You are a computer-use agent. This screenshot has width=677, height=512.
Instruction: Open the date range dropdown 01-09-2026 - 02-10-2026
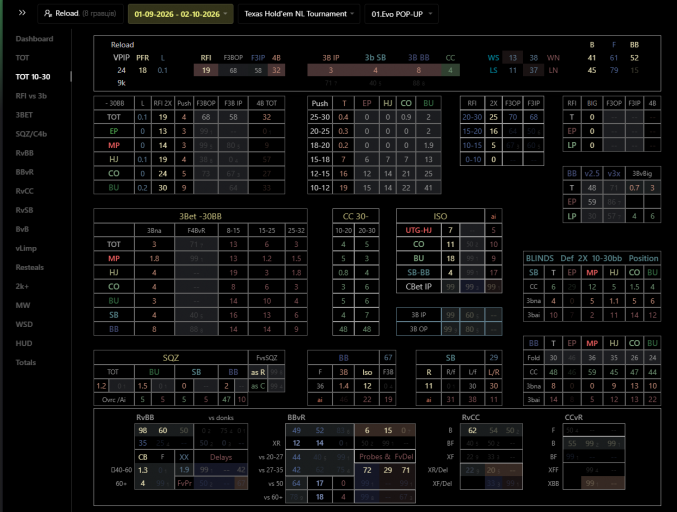[x=180, y=14]
